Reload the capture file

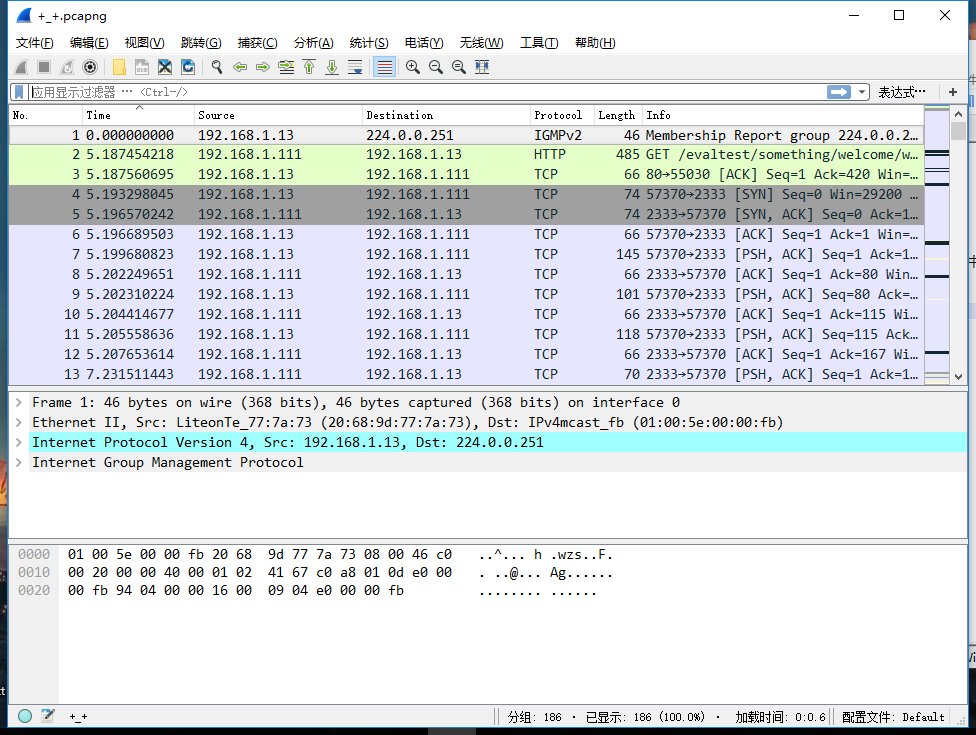pyautogui.click(x=187, y=67)
